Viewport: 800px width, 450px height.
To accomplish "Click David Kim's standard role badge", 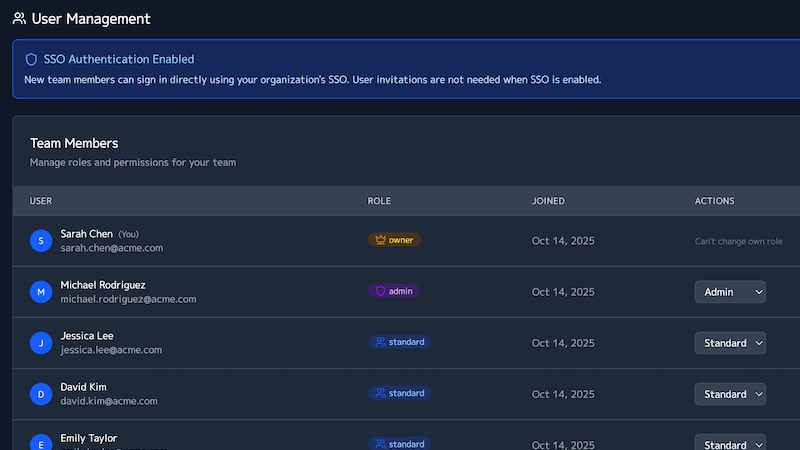I will 399,393.
